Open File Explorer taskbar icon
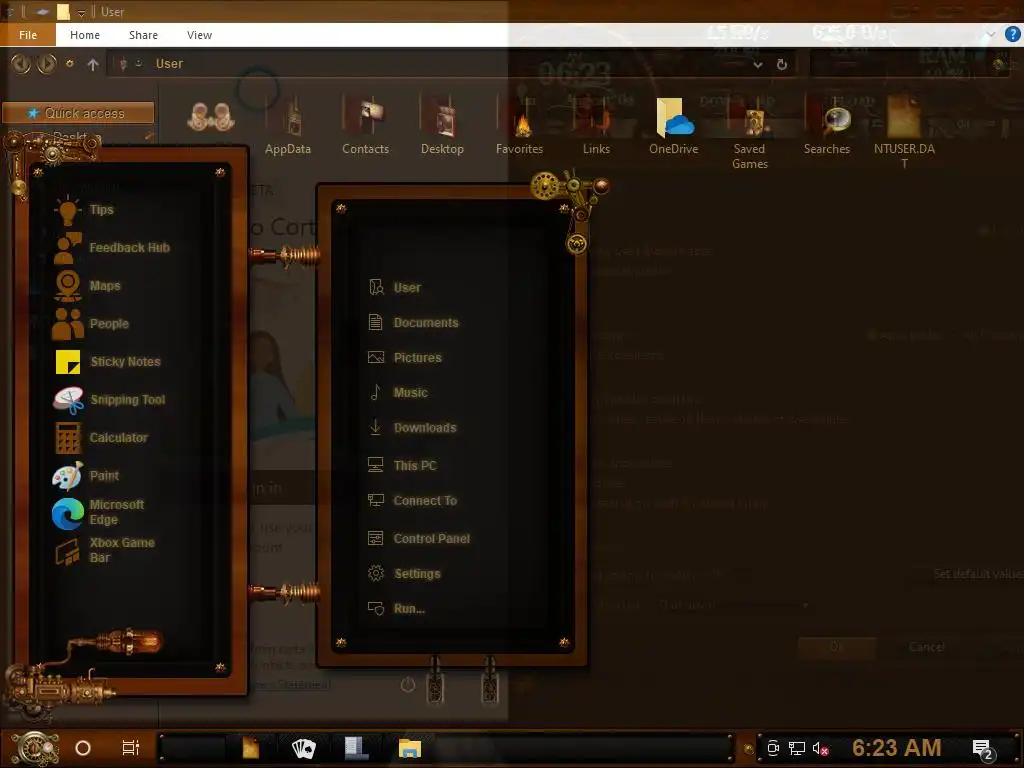 pos(410,748)
